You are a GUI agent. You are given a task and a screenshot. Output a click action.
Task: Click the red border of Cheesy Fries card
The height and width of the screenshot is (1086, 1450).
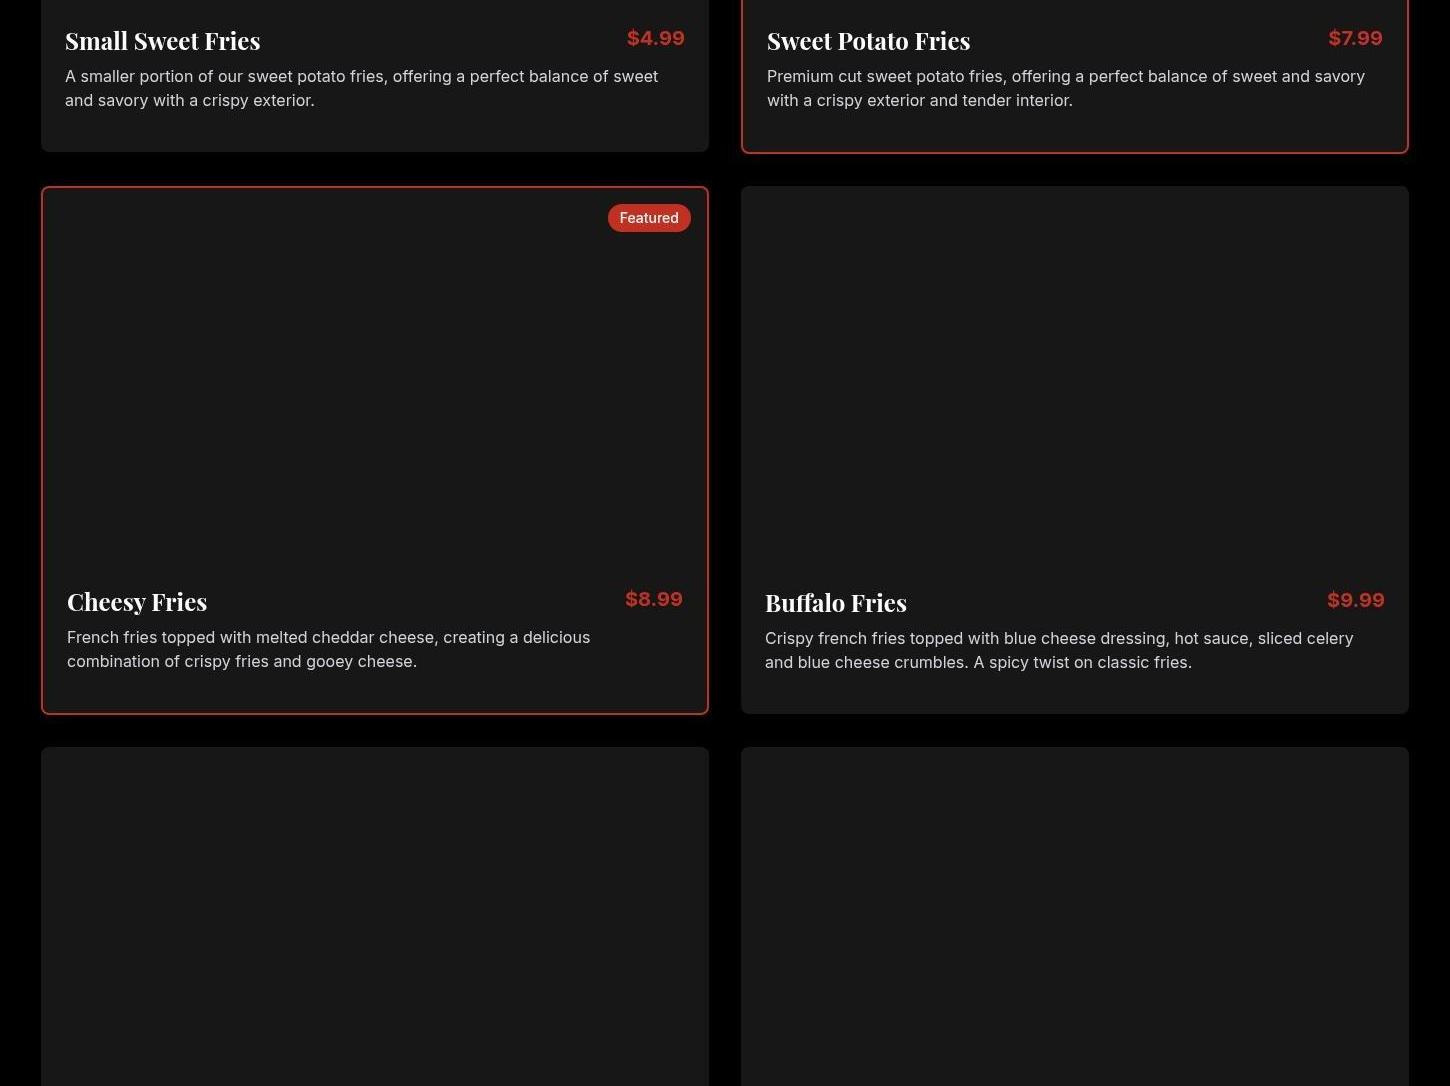[42, 450]
